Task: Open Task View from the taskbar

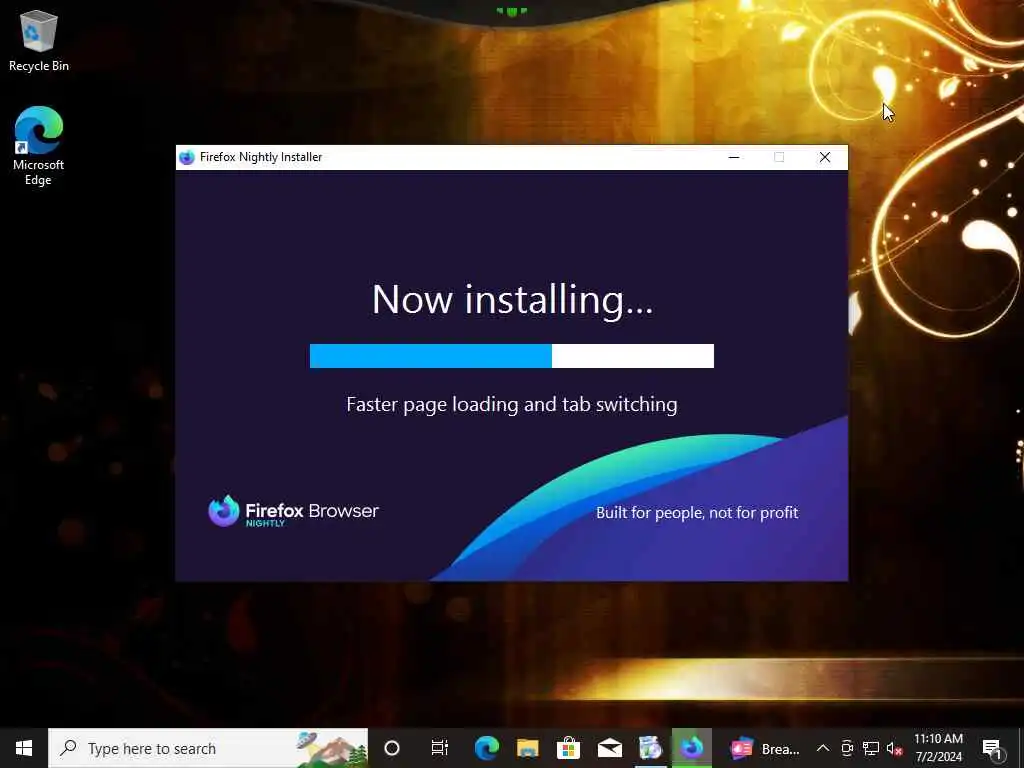Action: (x=440, y=748)
